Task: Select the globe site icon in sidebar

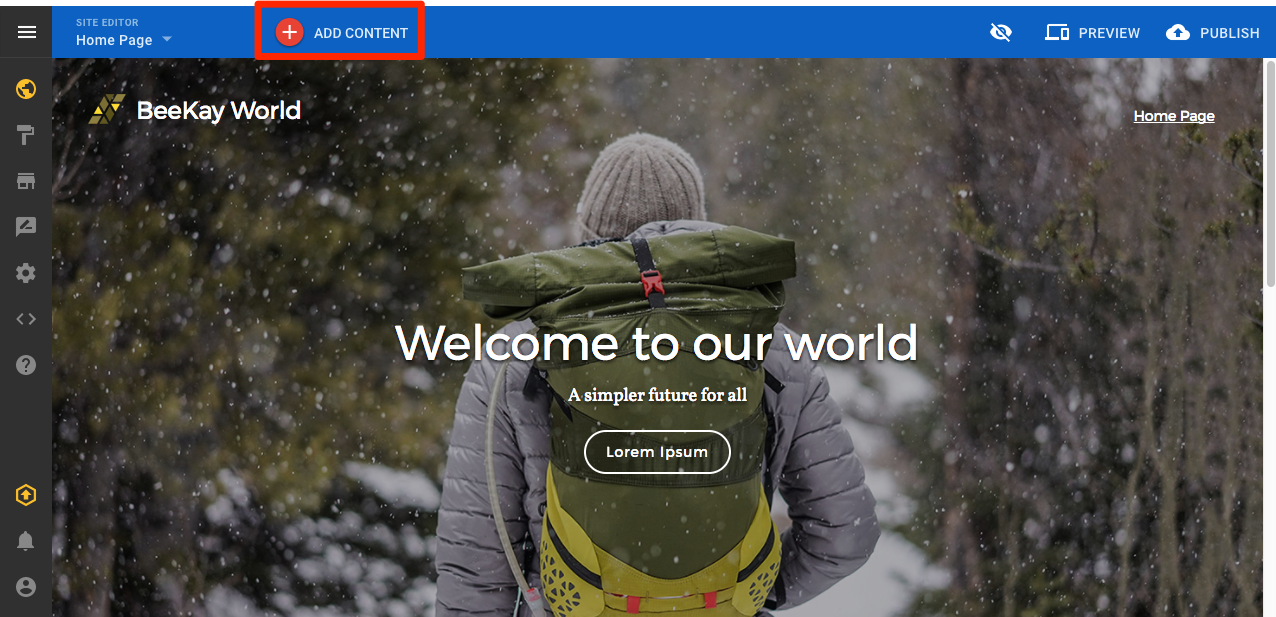Action: pyautogui.click(x=26, y=89)
